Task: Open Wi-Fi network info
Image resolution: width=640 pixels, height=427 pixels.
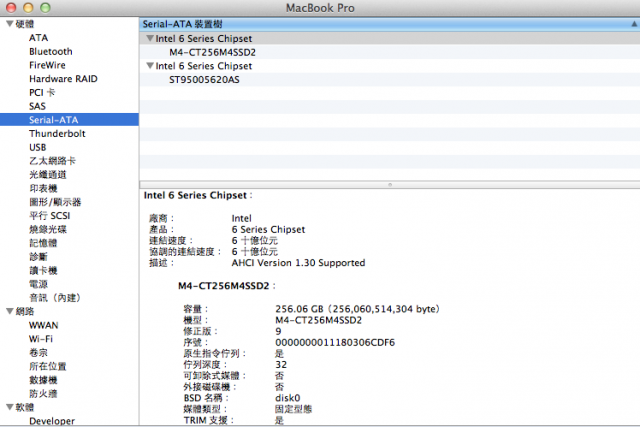Action: coord(41,339)
